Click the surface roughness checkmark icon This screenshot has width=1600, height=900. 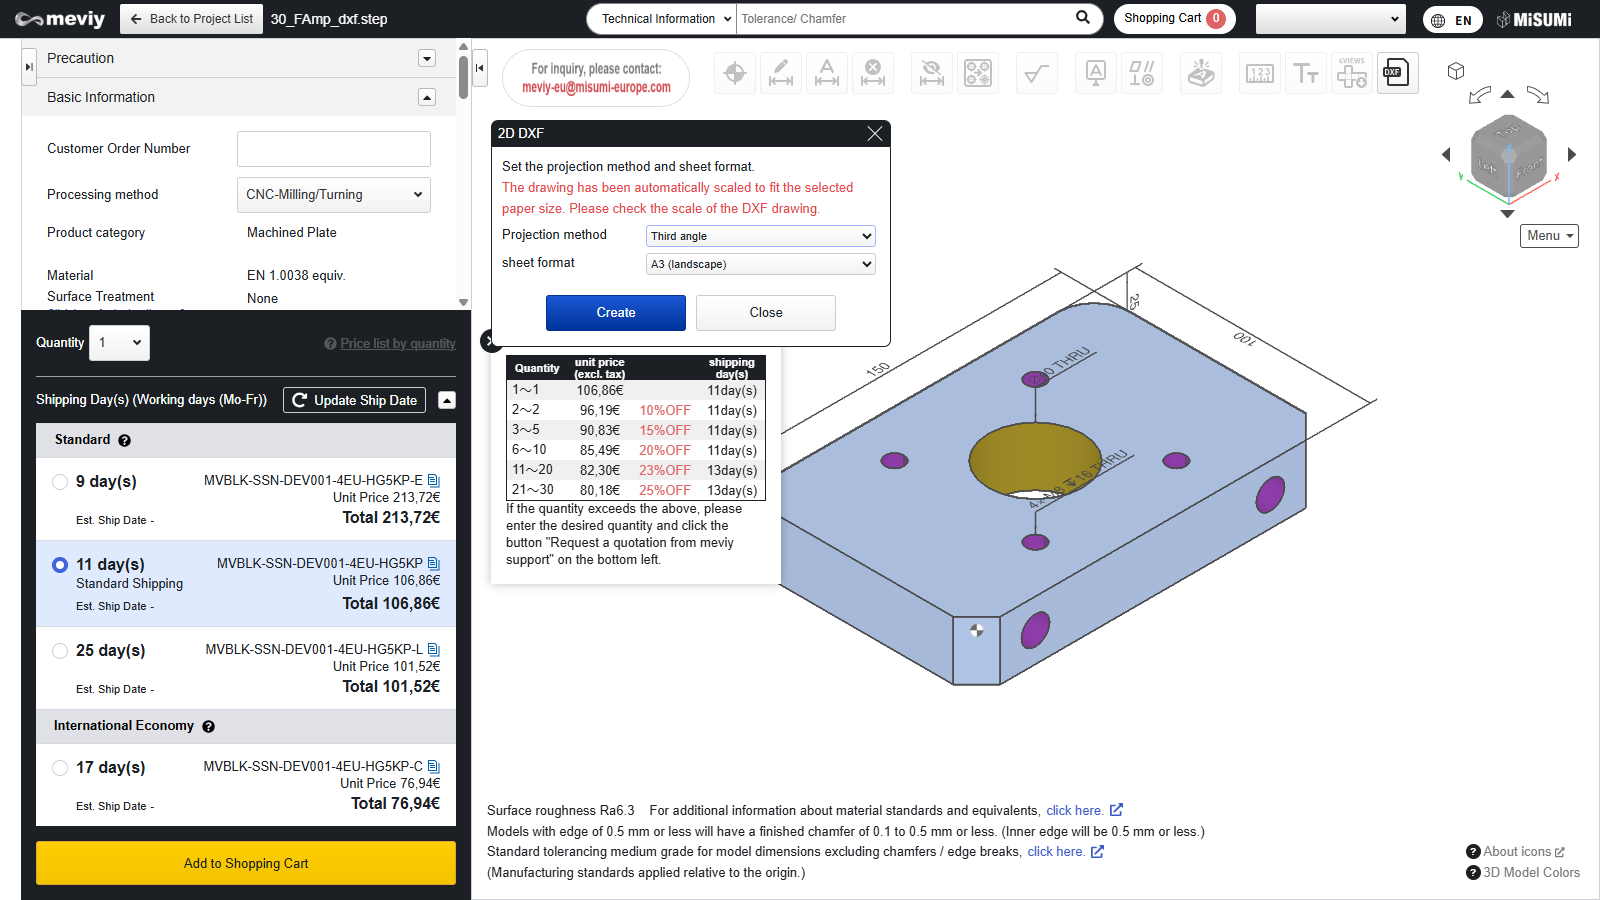click(x=1037, y=73)
